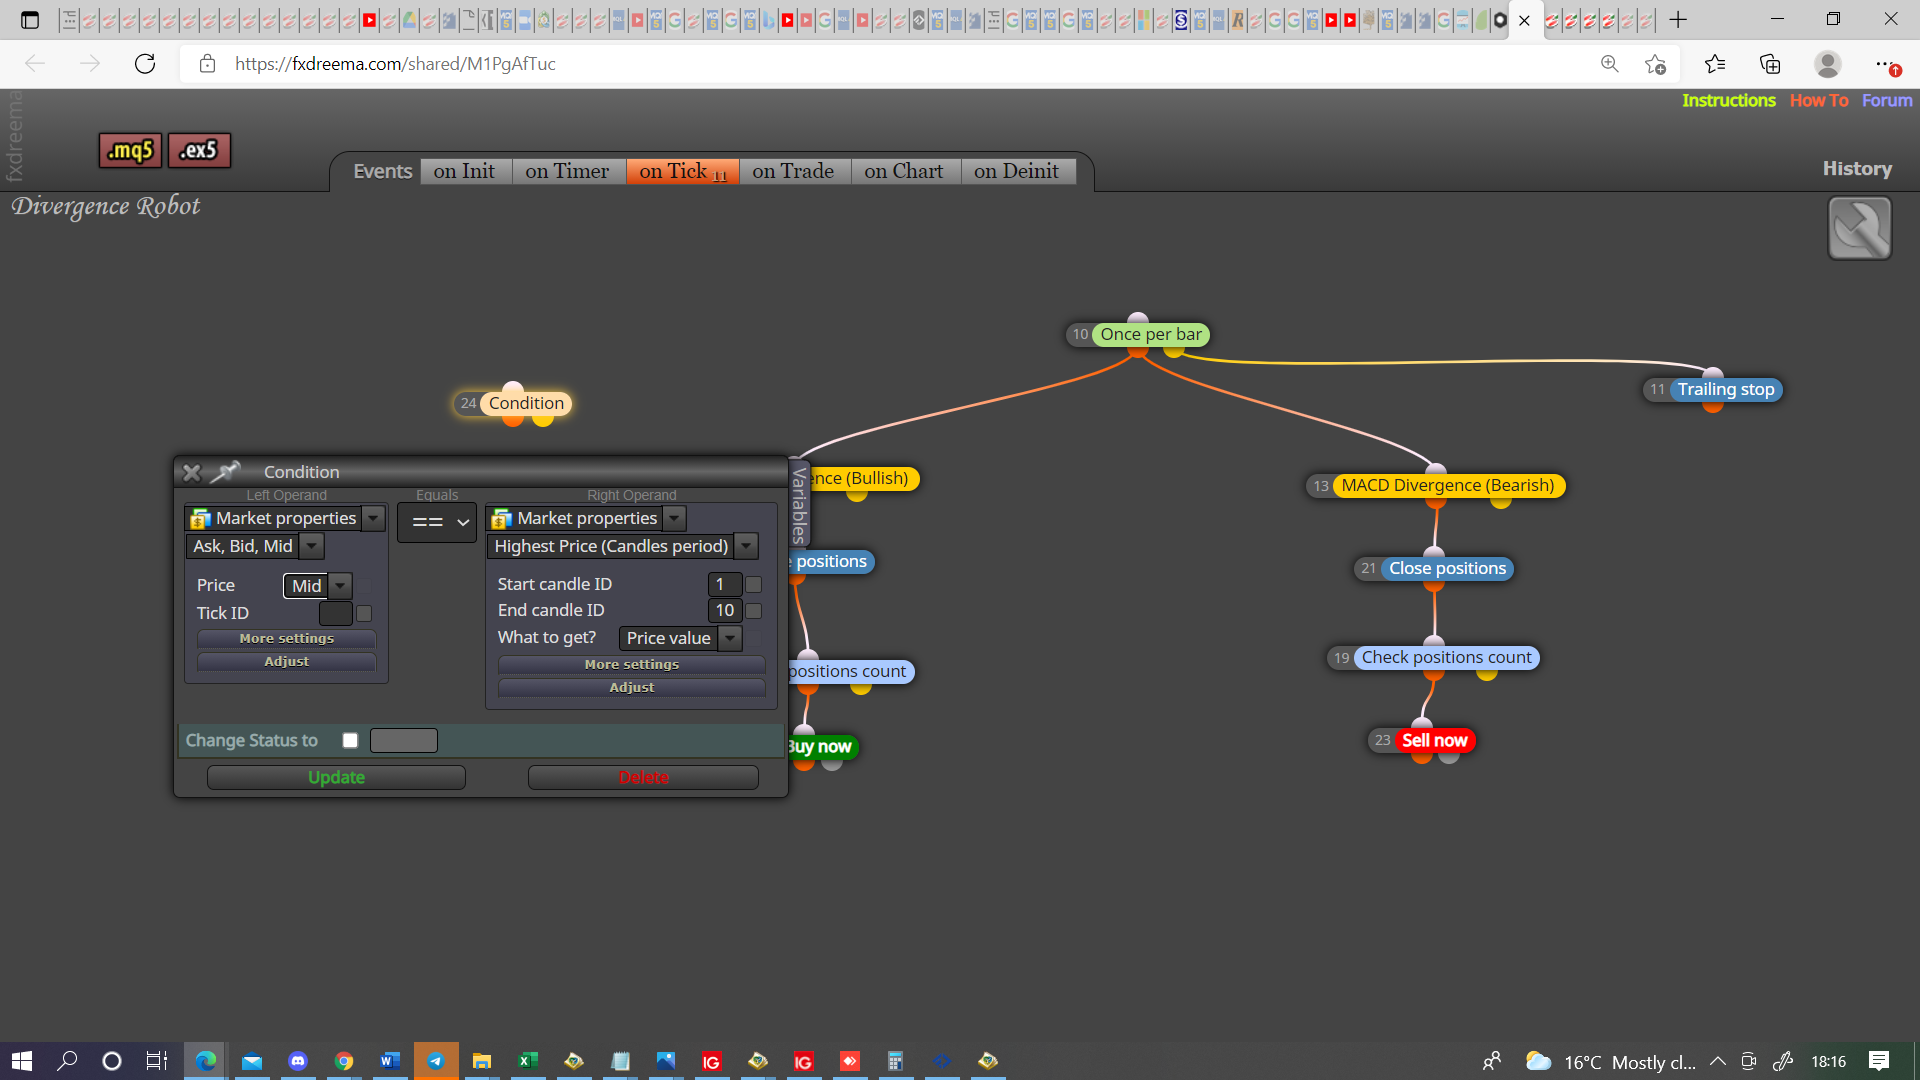Open Google Chrome from the taskbar

tap(344, 1061)
